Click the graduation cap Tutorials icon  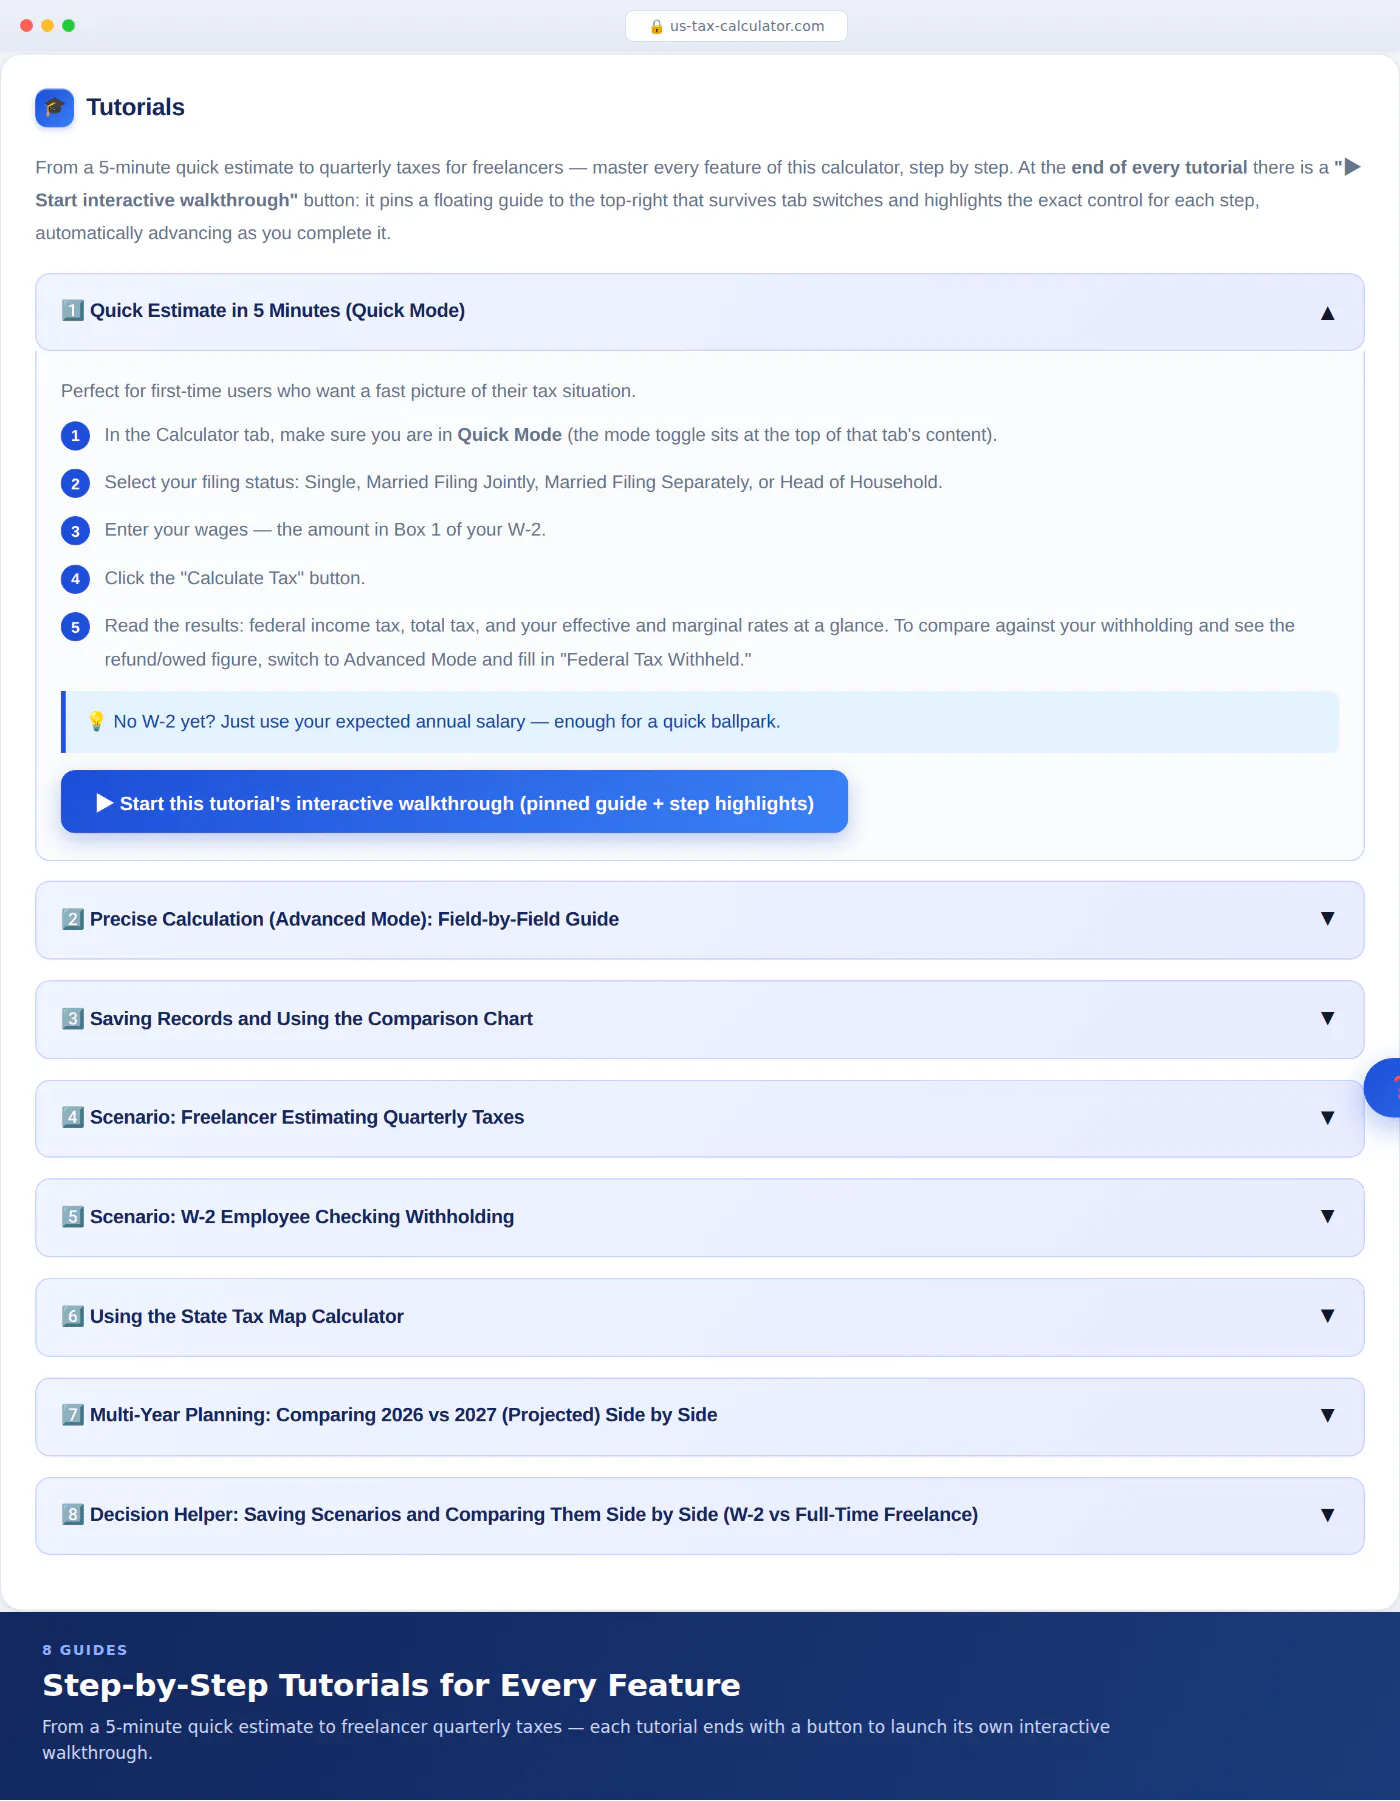click(x=54, y=108)
